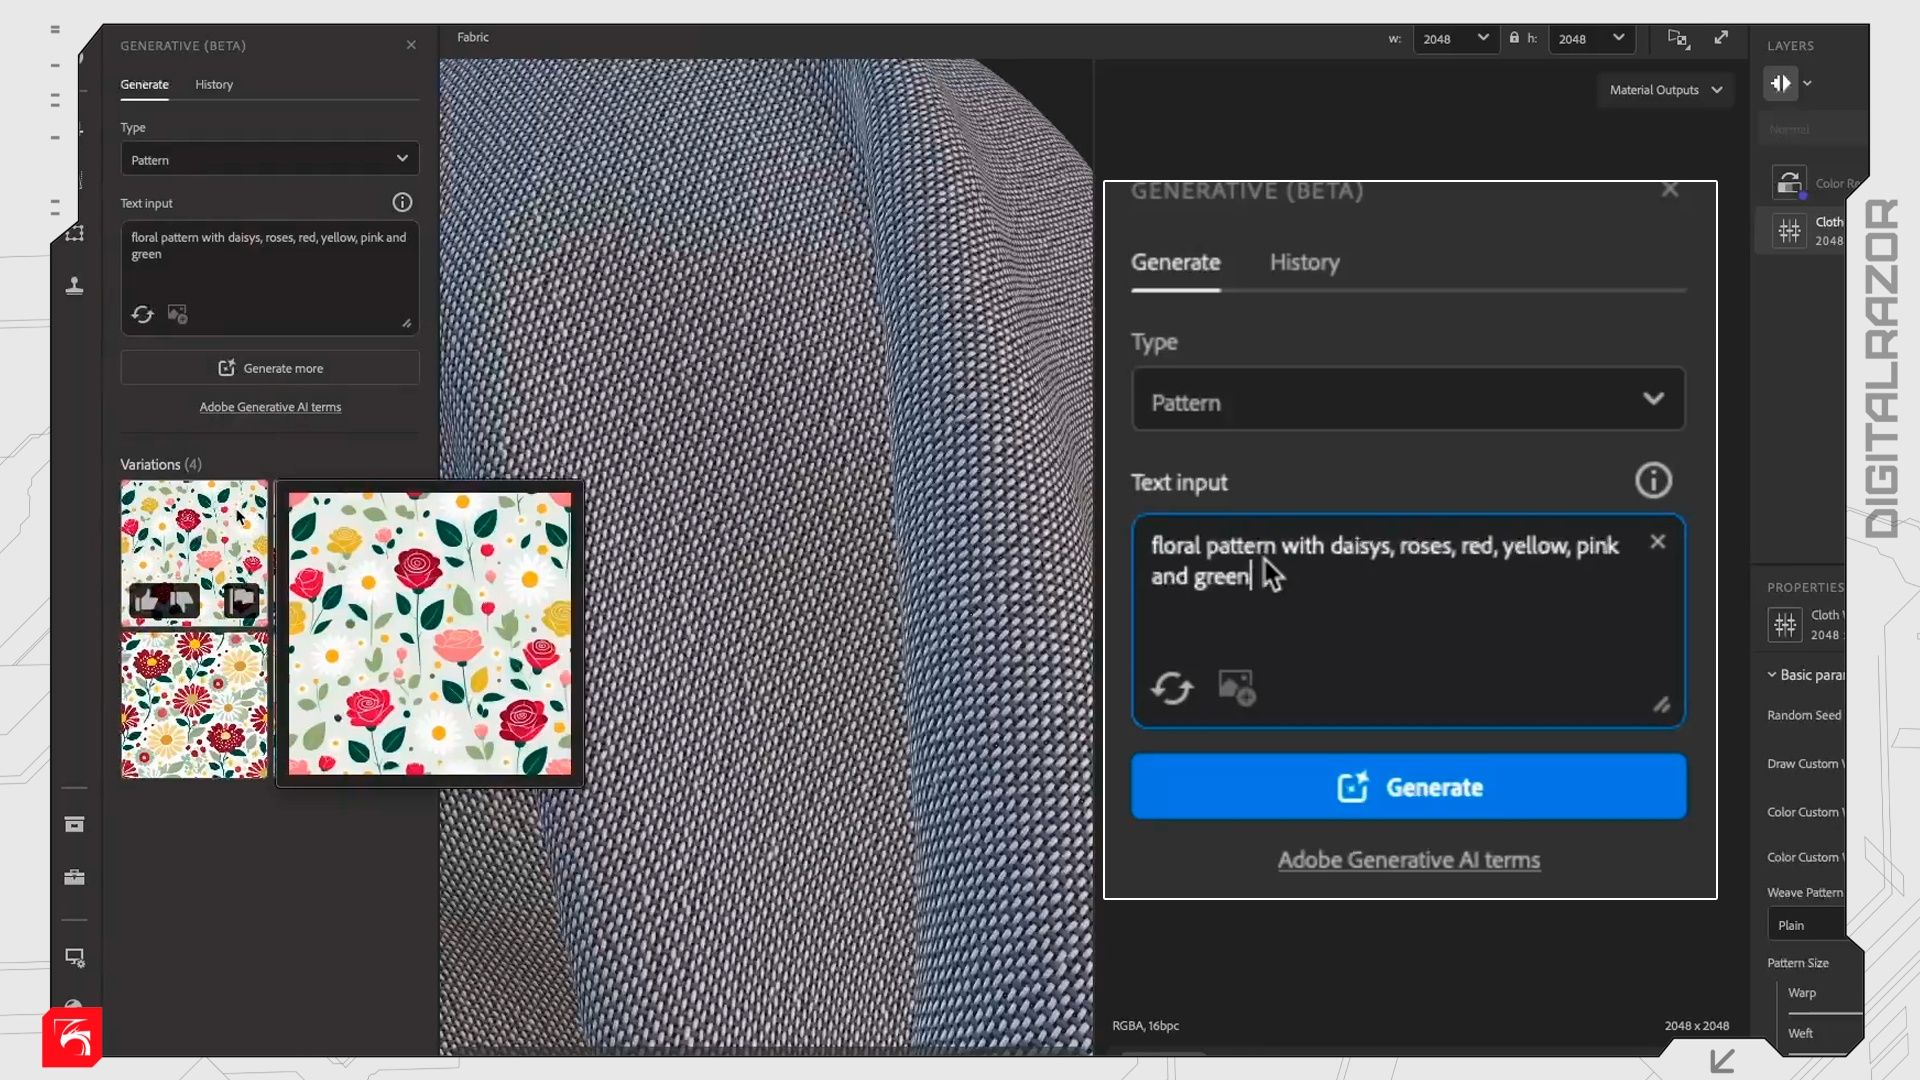The width and height of the screenshot is (1920, 1080).
Task: Select the bottom-left floral variation thumbnail
Action: pos(194,706)
